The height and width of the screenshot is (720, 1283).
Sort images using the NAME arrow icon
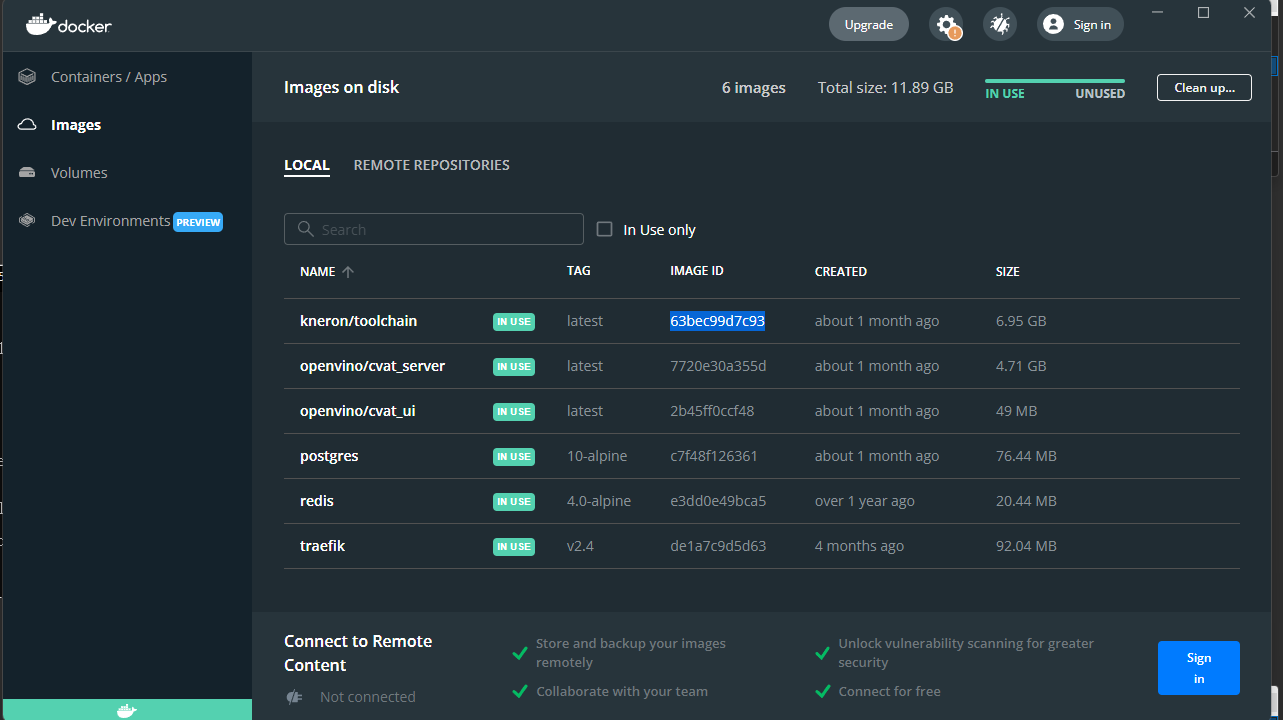pos(348,271)
